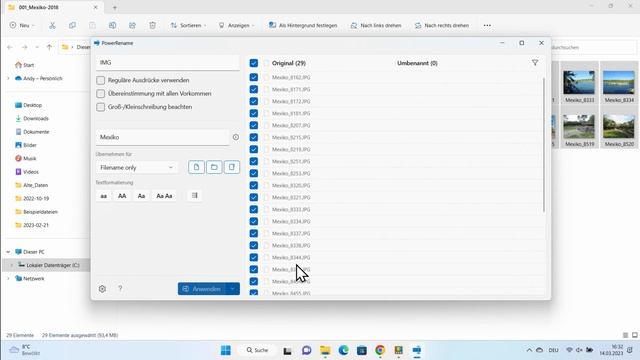Show hidden system tray icons chevron

click(x=529, y=350)
